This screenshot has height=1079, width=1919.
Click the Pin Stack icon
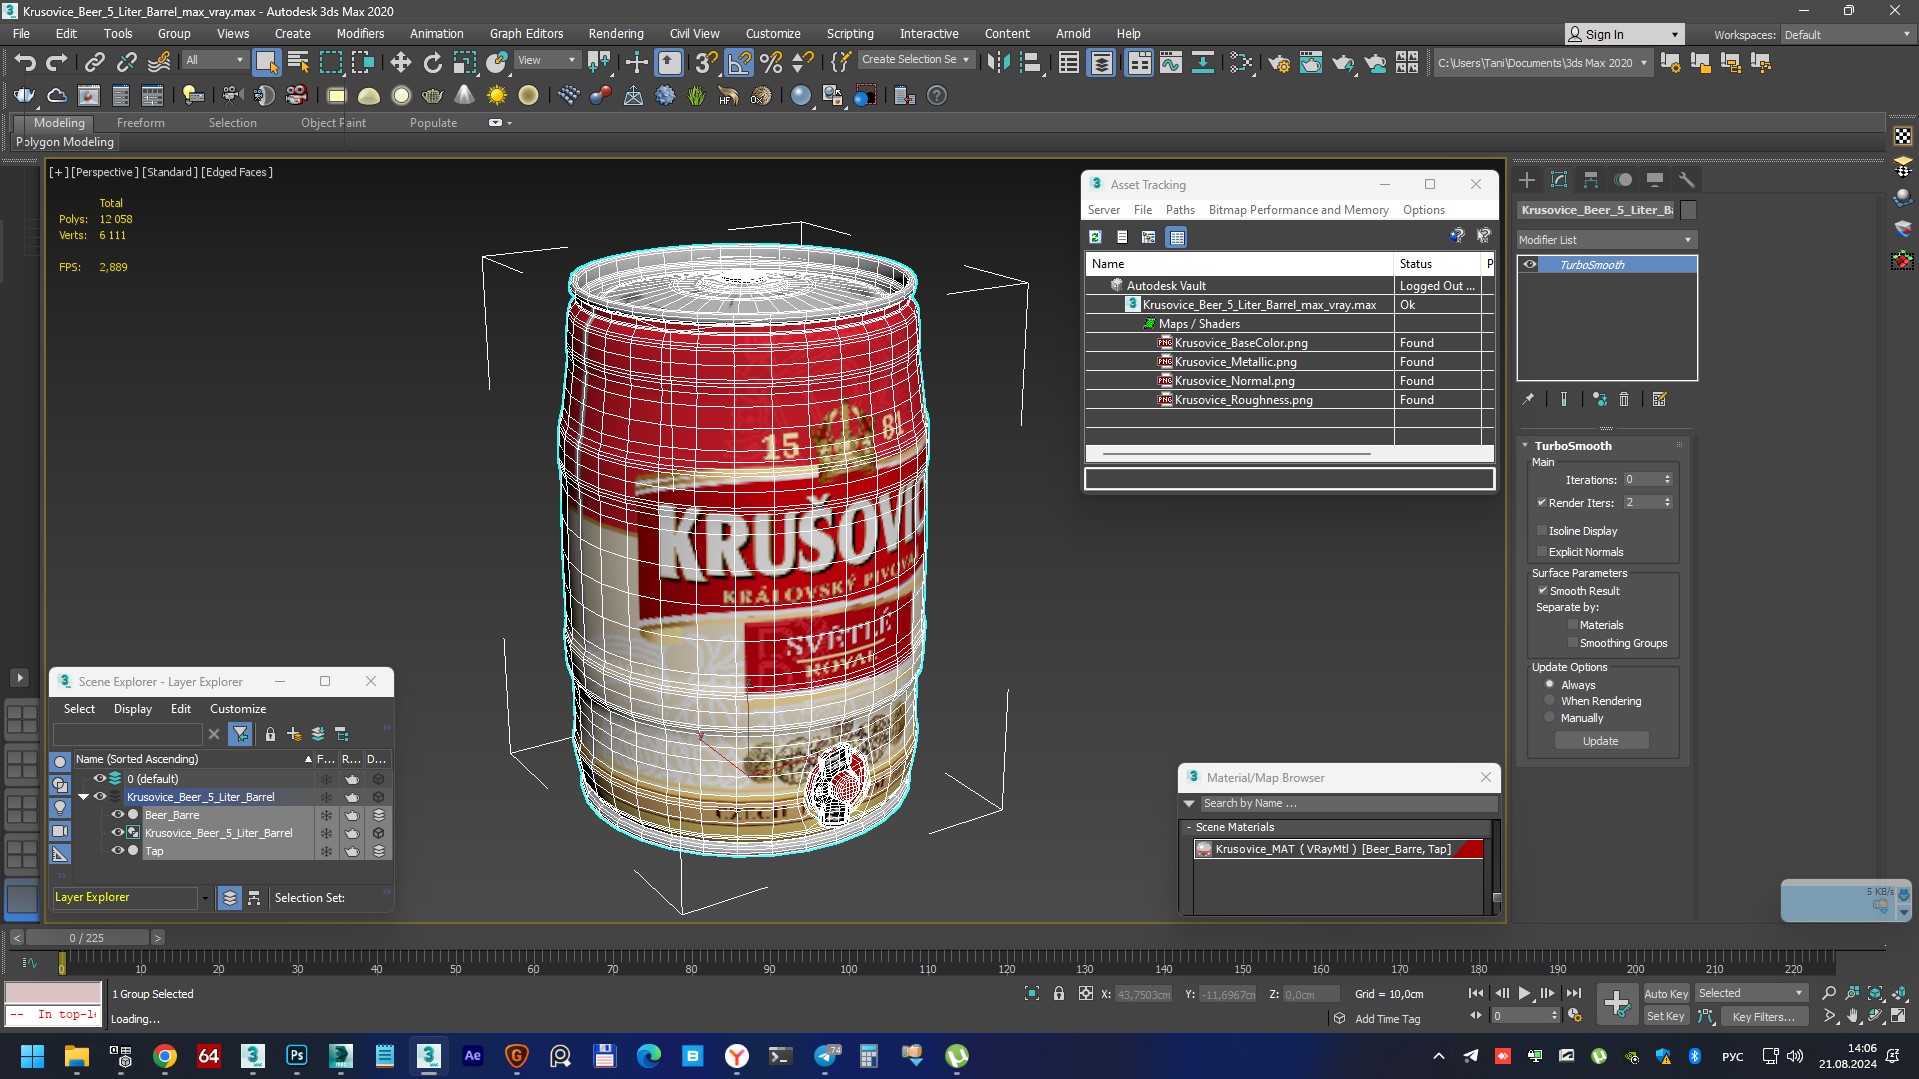tap(1528, 399)
